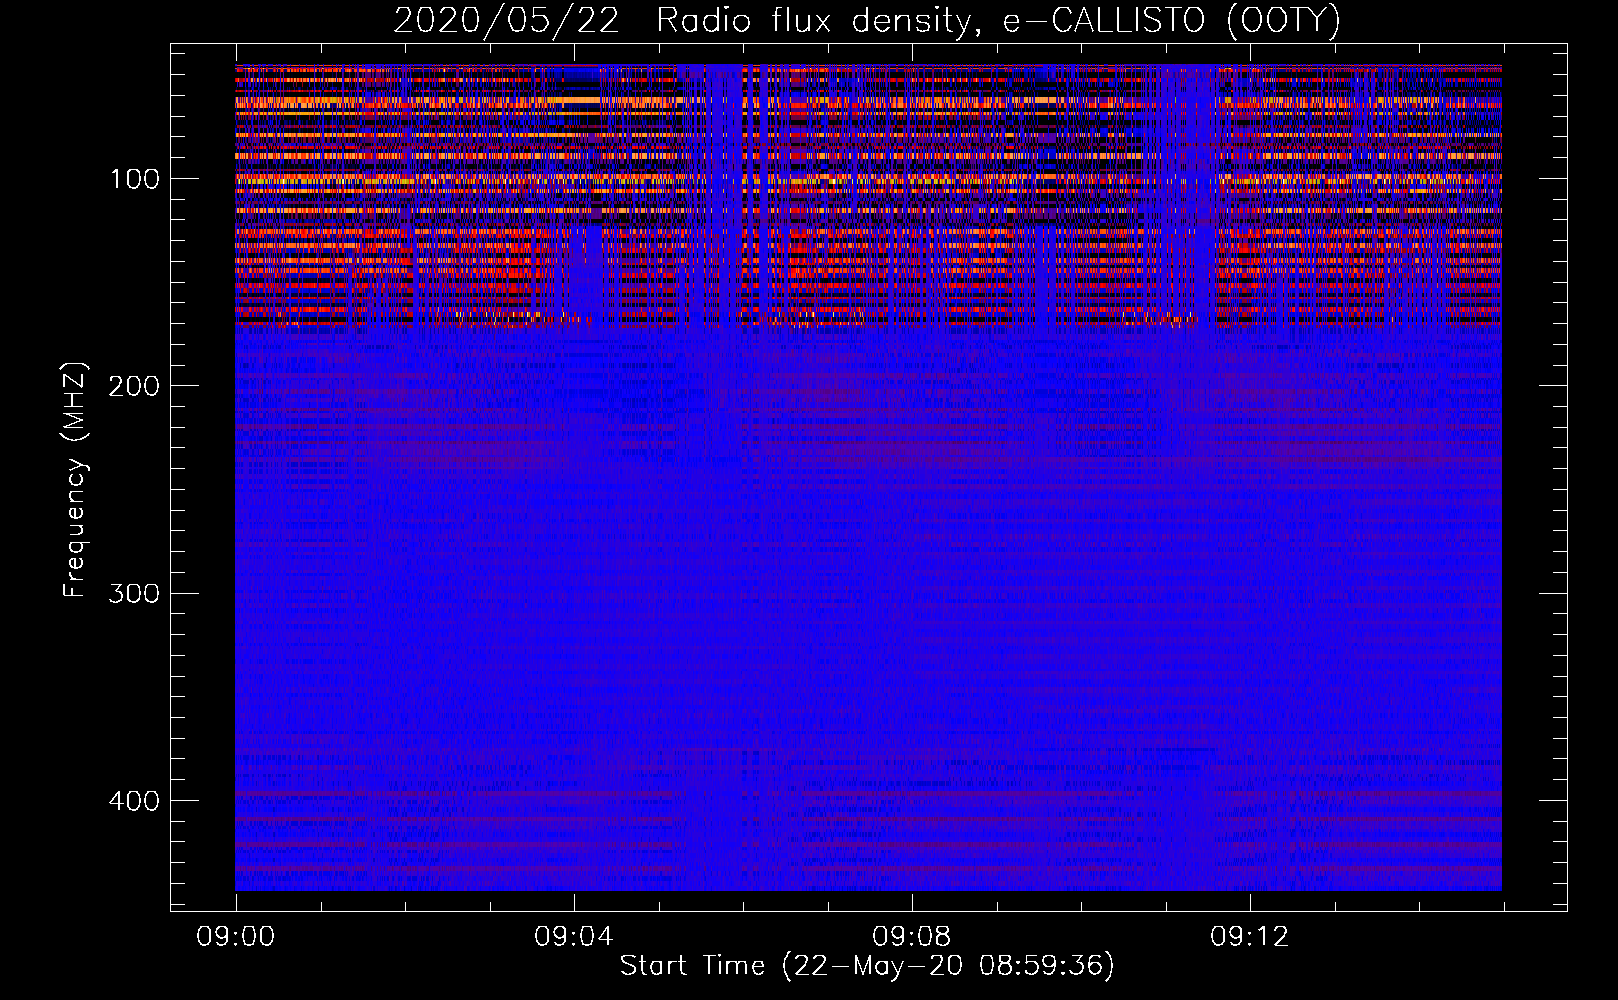Click the '09:00' time axis label
The height and width of the screenshot is (1000, 1618).
pos(236,937)
